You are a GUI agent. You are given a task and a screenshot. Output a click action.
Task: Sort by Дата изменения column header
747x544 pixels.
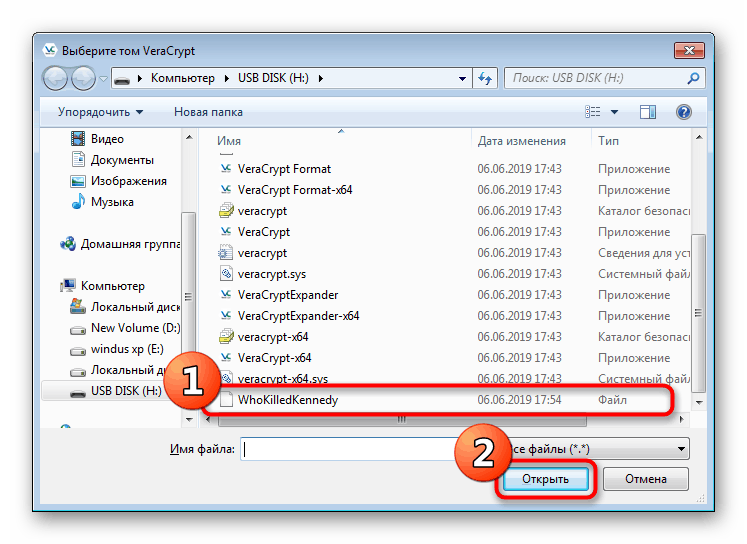(522, 141)
